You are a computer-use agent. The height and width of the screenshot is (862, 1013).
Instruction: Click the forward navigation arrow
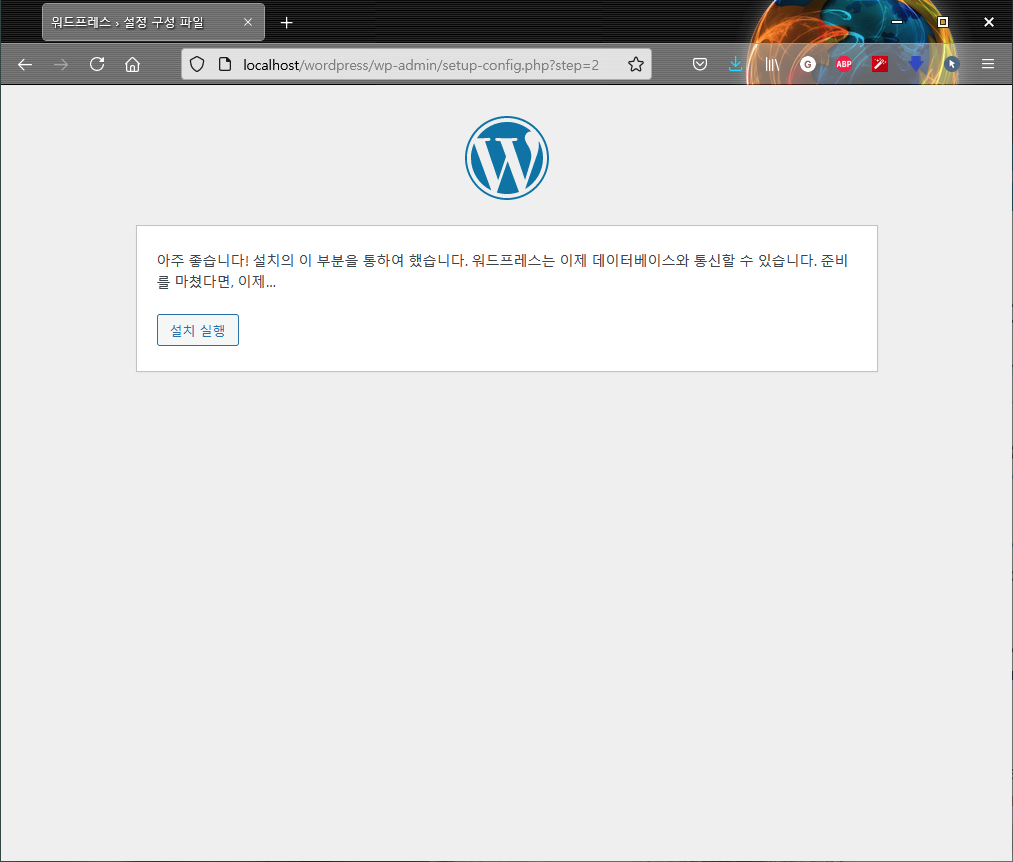pyautogui.click(x=61, y=65)
